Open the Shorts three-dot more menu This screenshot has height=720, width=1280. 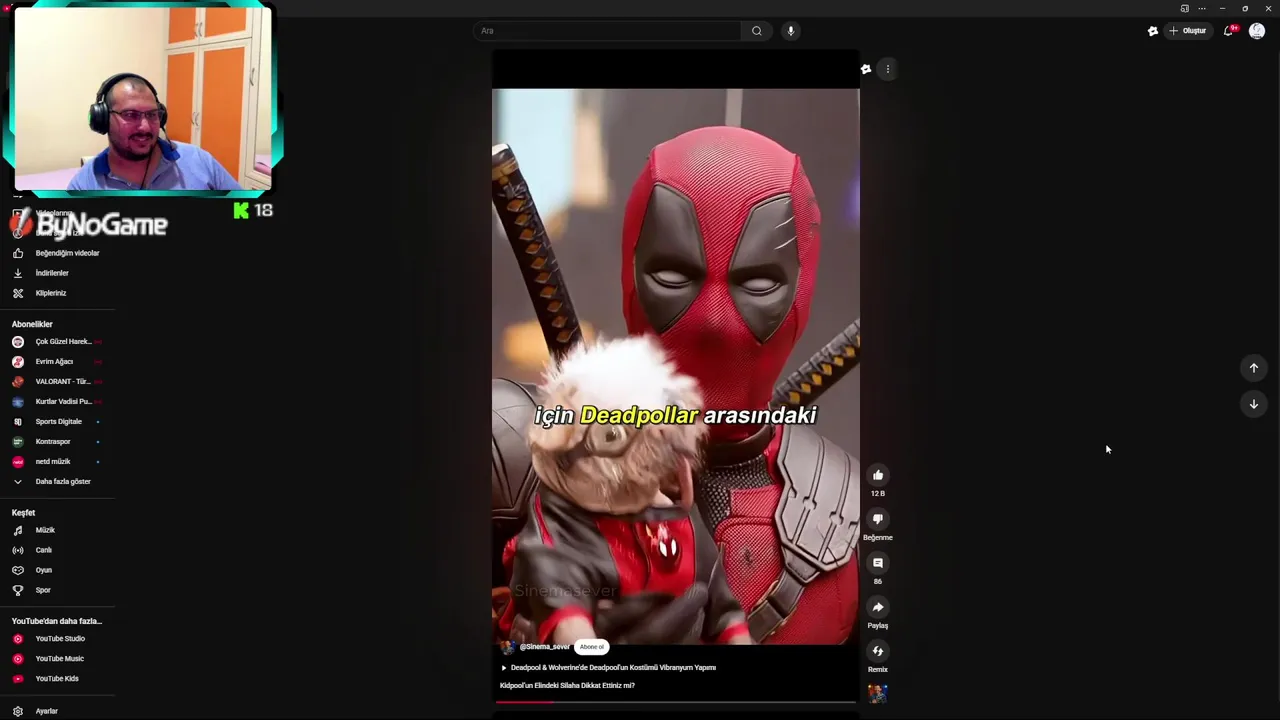coord(888,69)
